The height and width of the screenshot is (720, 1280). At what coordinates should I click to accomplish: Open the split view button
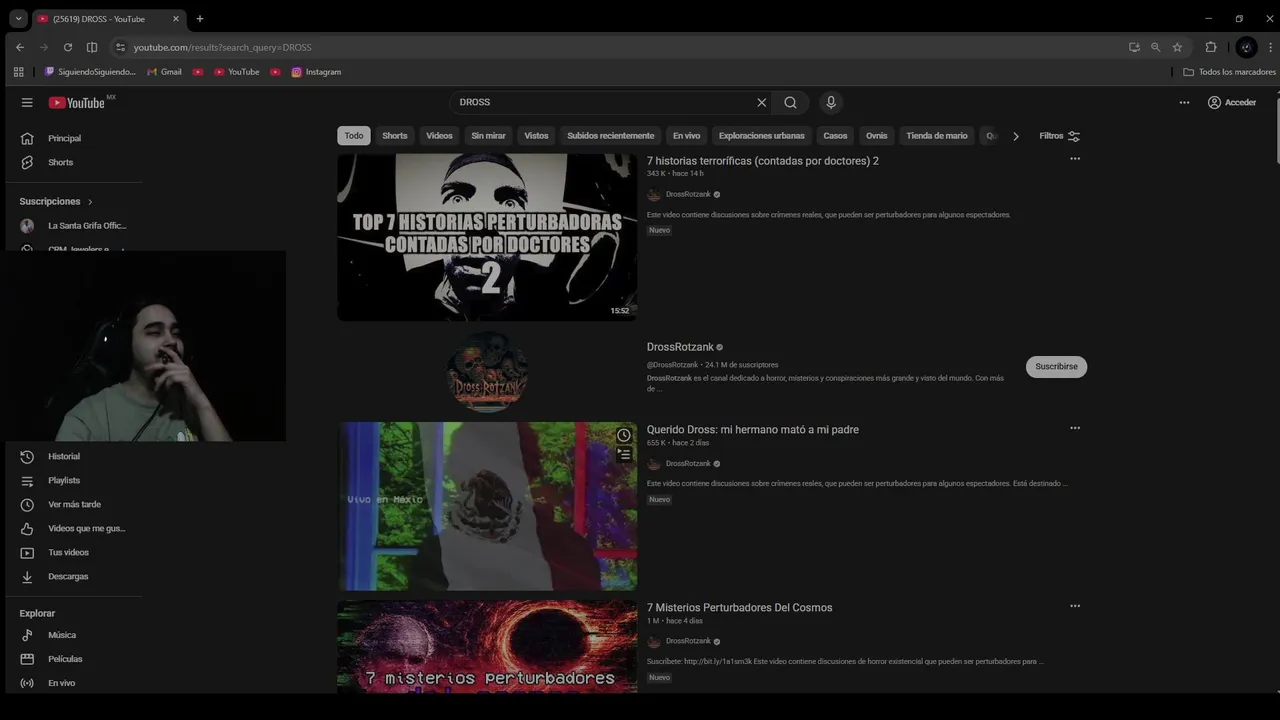tap(92, 47)
